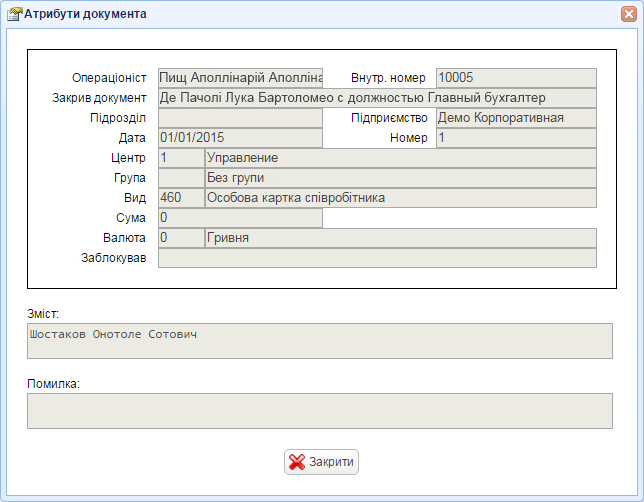Click the Операціоніст label
This screenshot has width=644, height=502.
coord(109,78)
